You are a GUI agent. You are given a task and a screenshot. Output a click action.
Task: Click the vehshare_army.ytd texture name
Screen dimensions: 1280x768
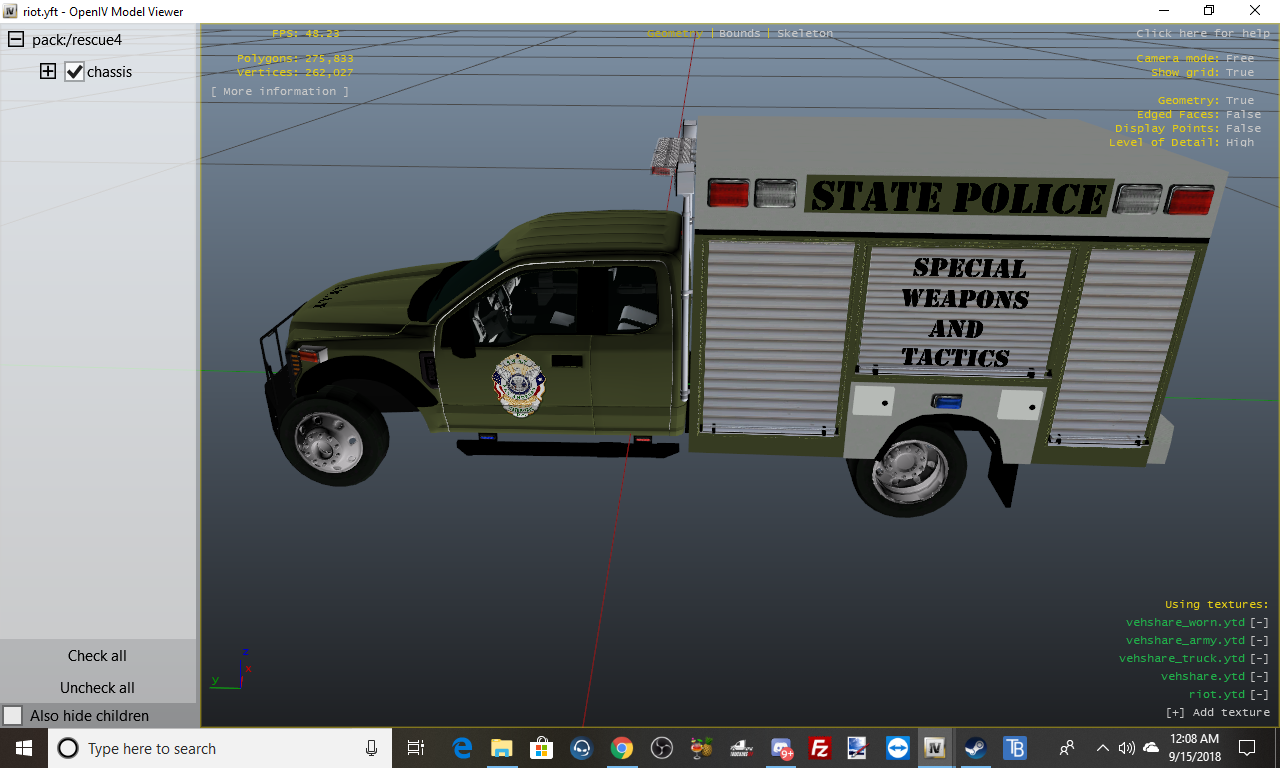[1185, 641]
